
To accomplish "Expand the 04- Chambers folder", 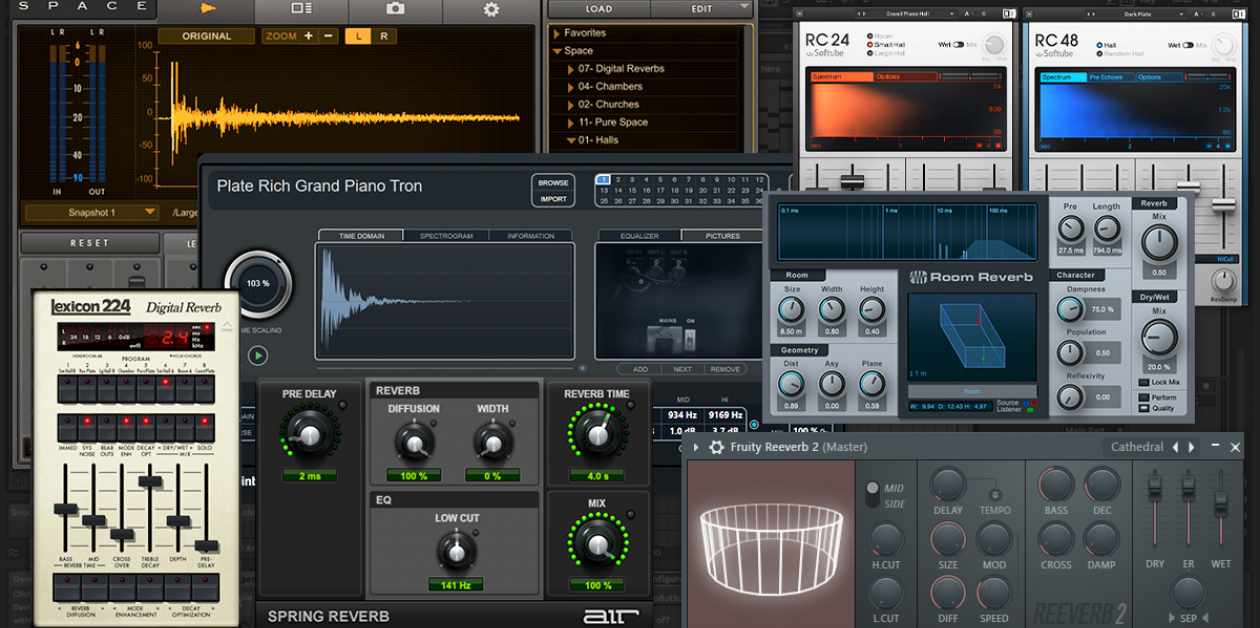I will tap(570, 87).
